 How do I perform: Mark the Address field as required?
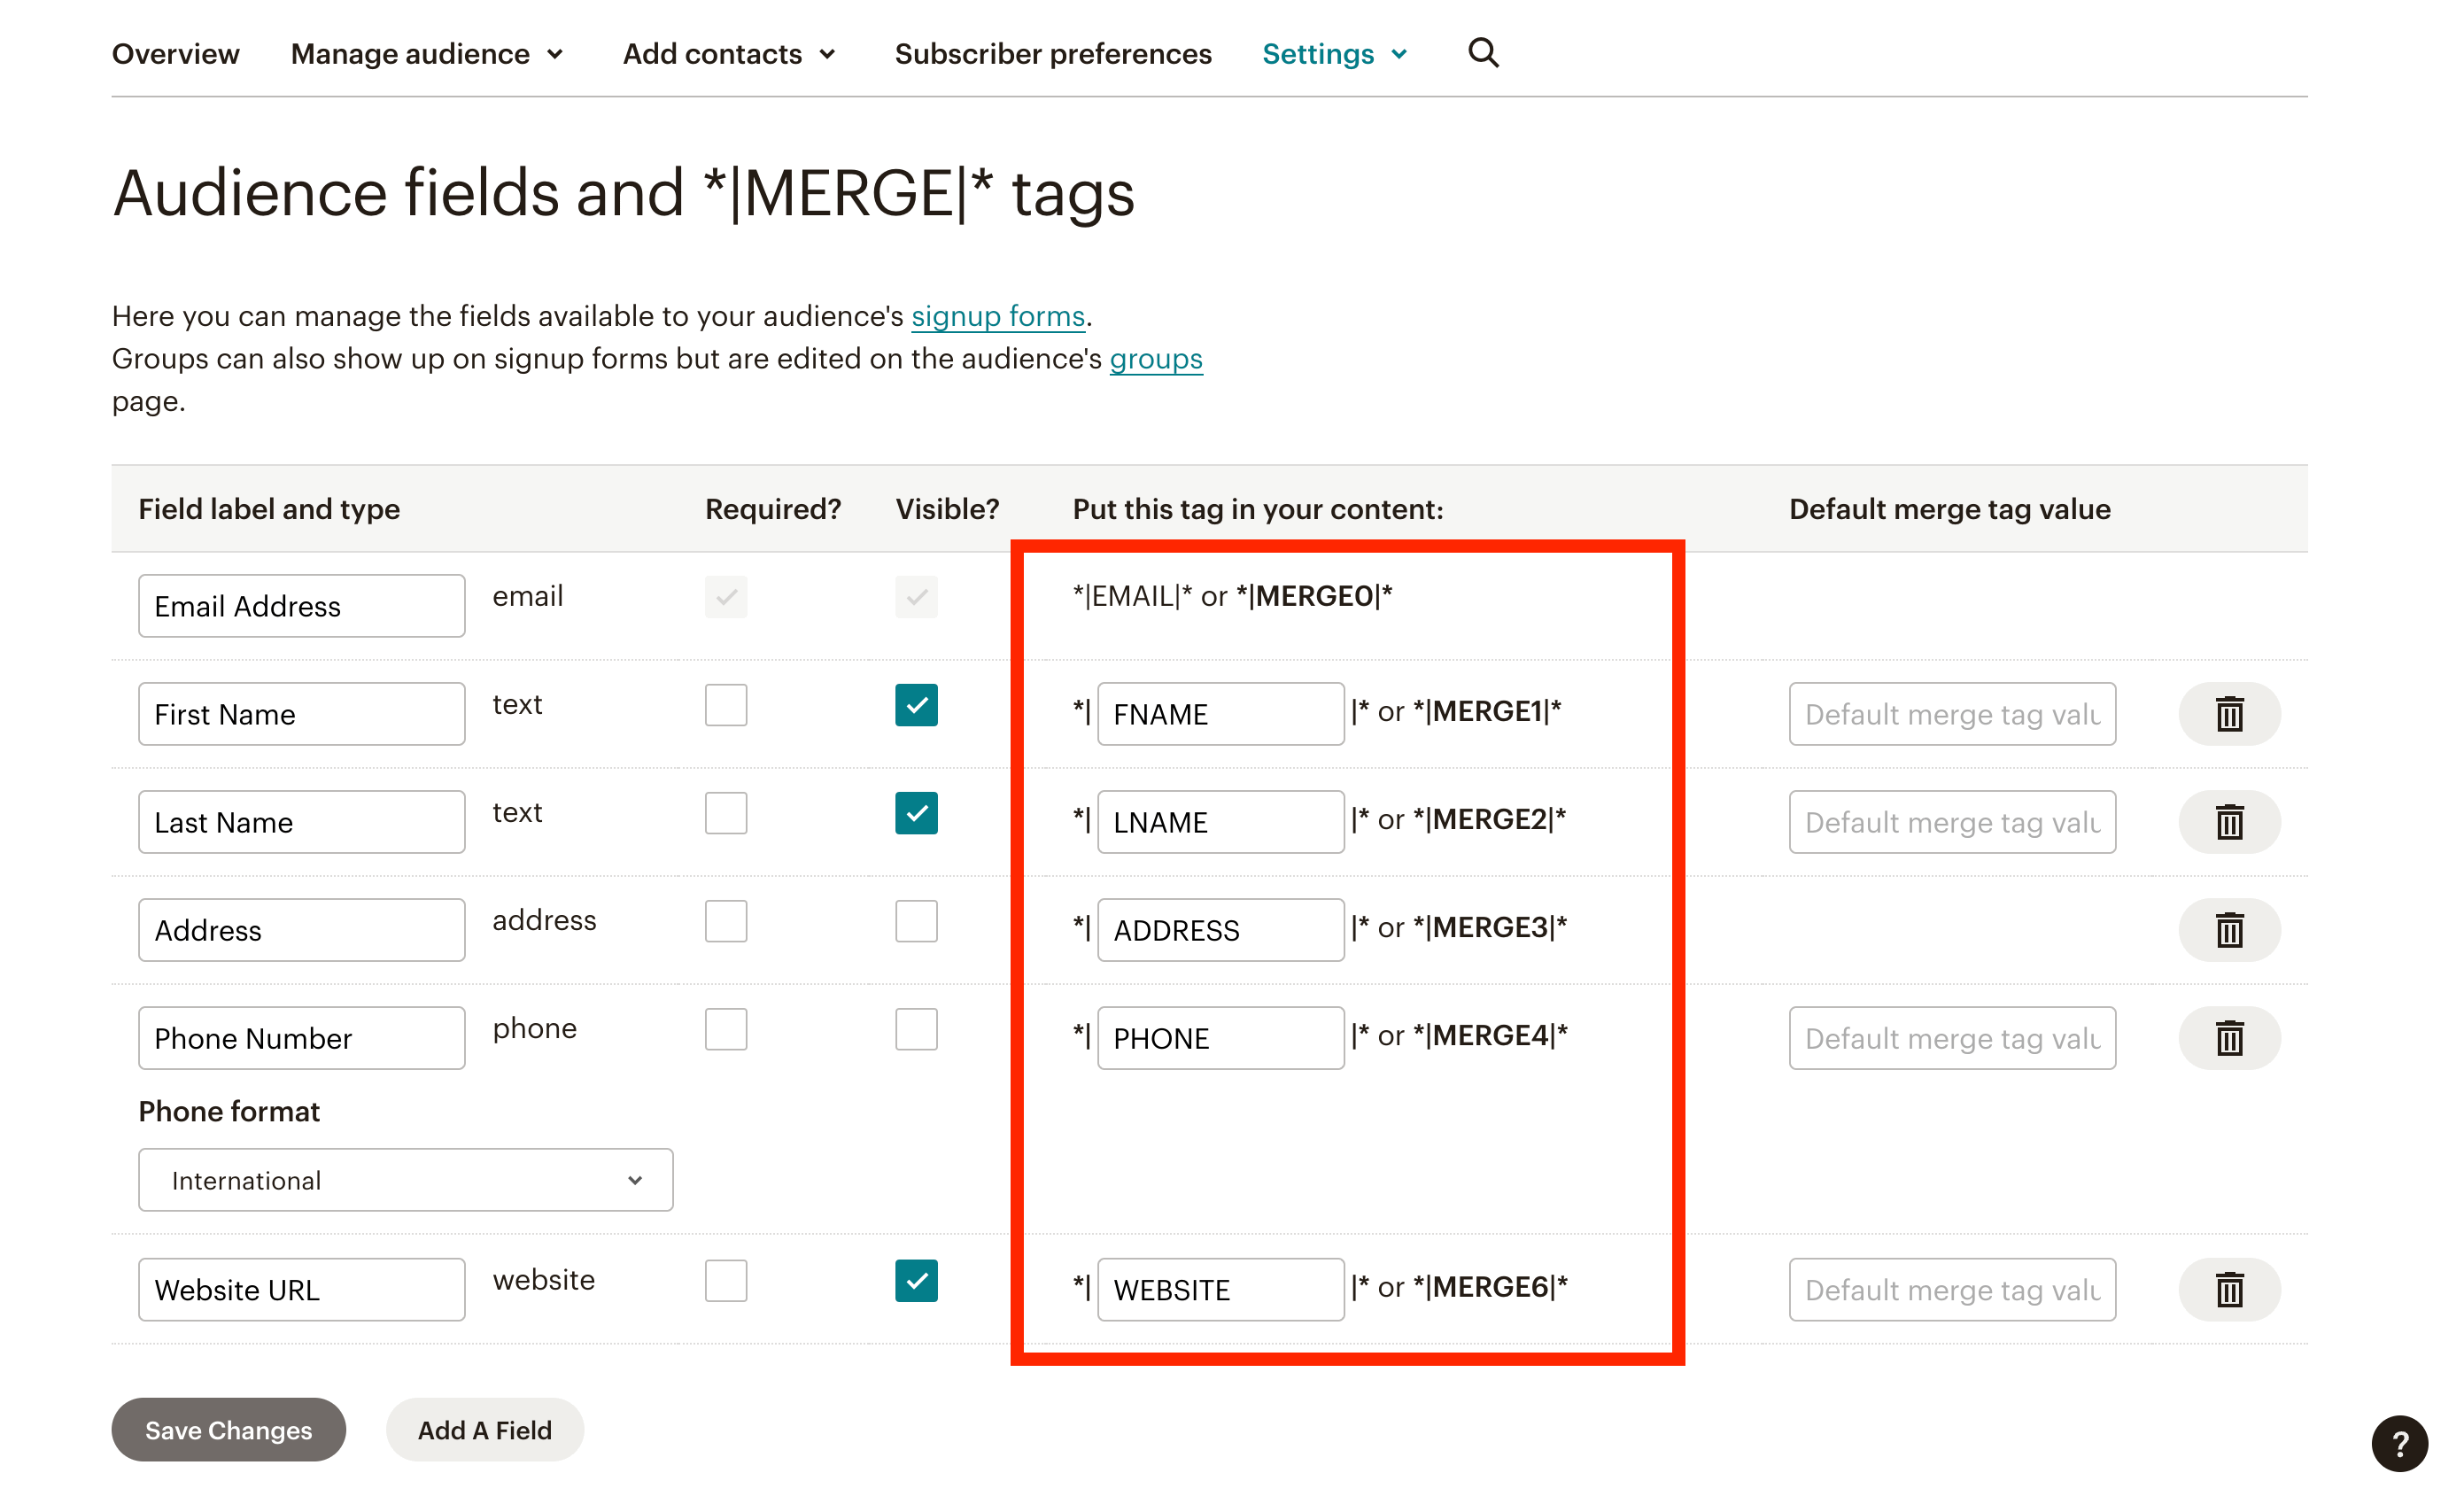(x=726, y=921)
